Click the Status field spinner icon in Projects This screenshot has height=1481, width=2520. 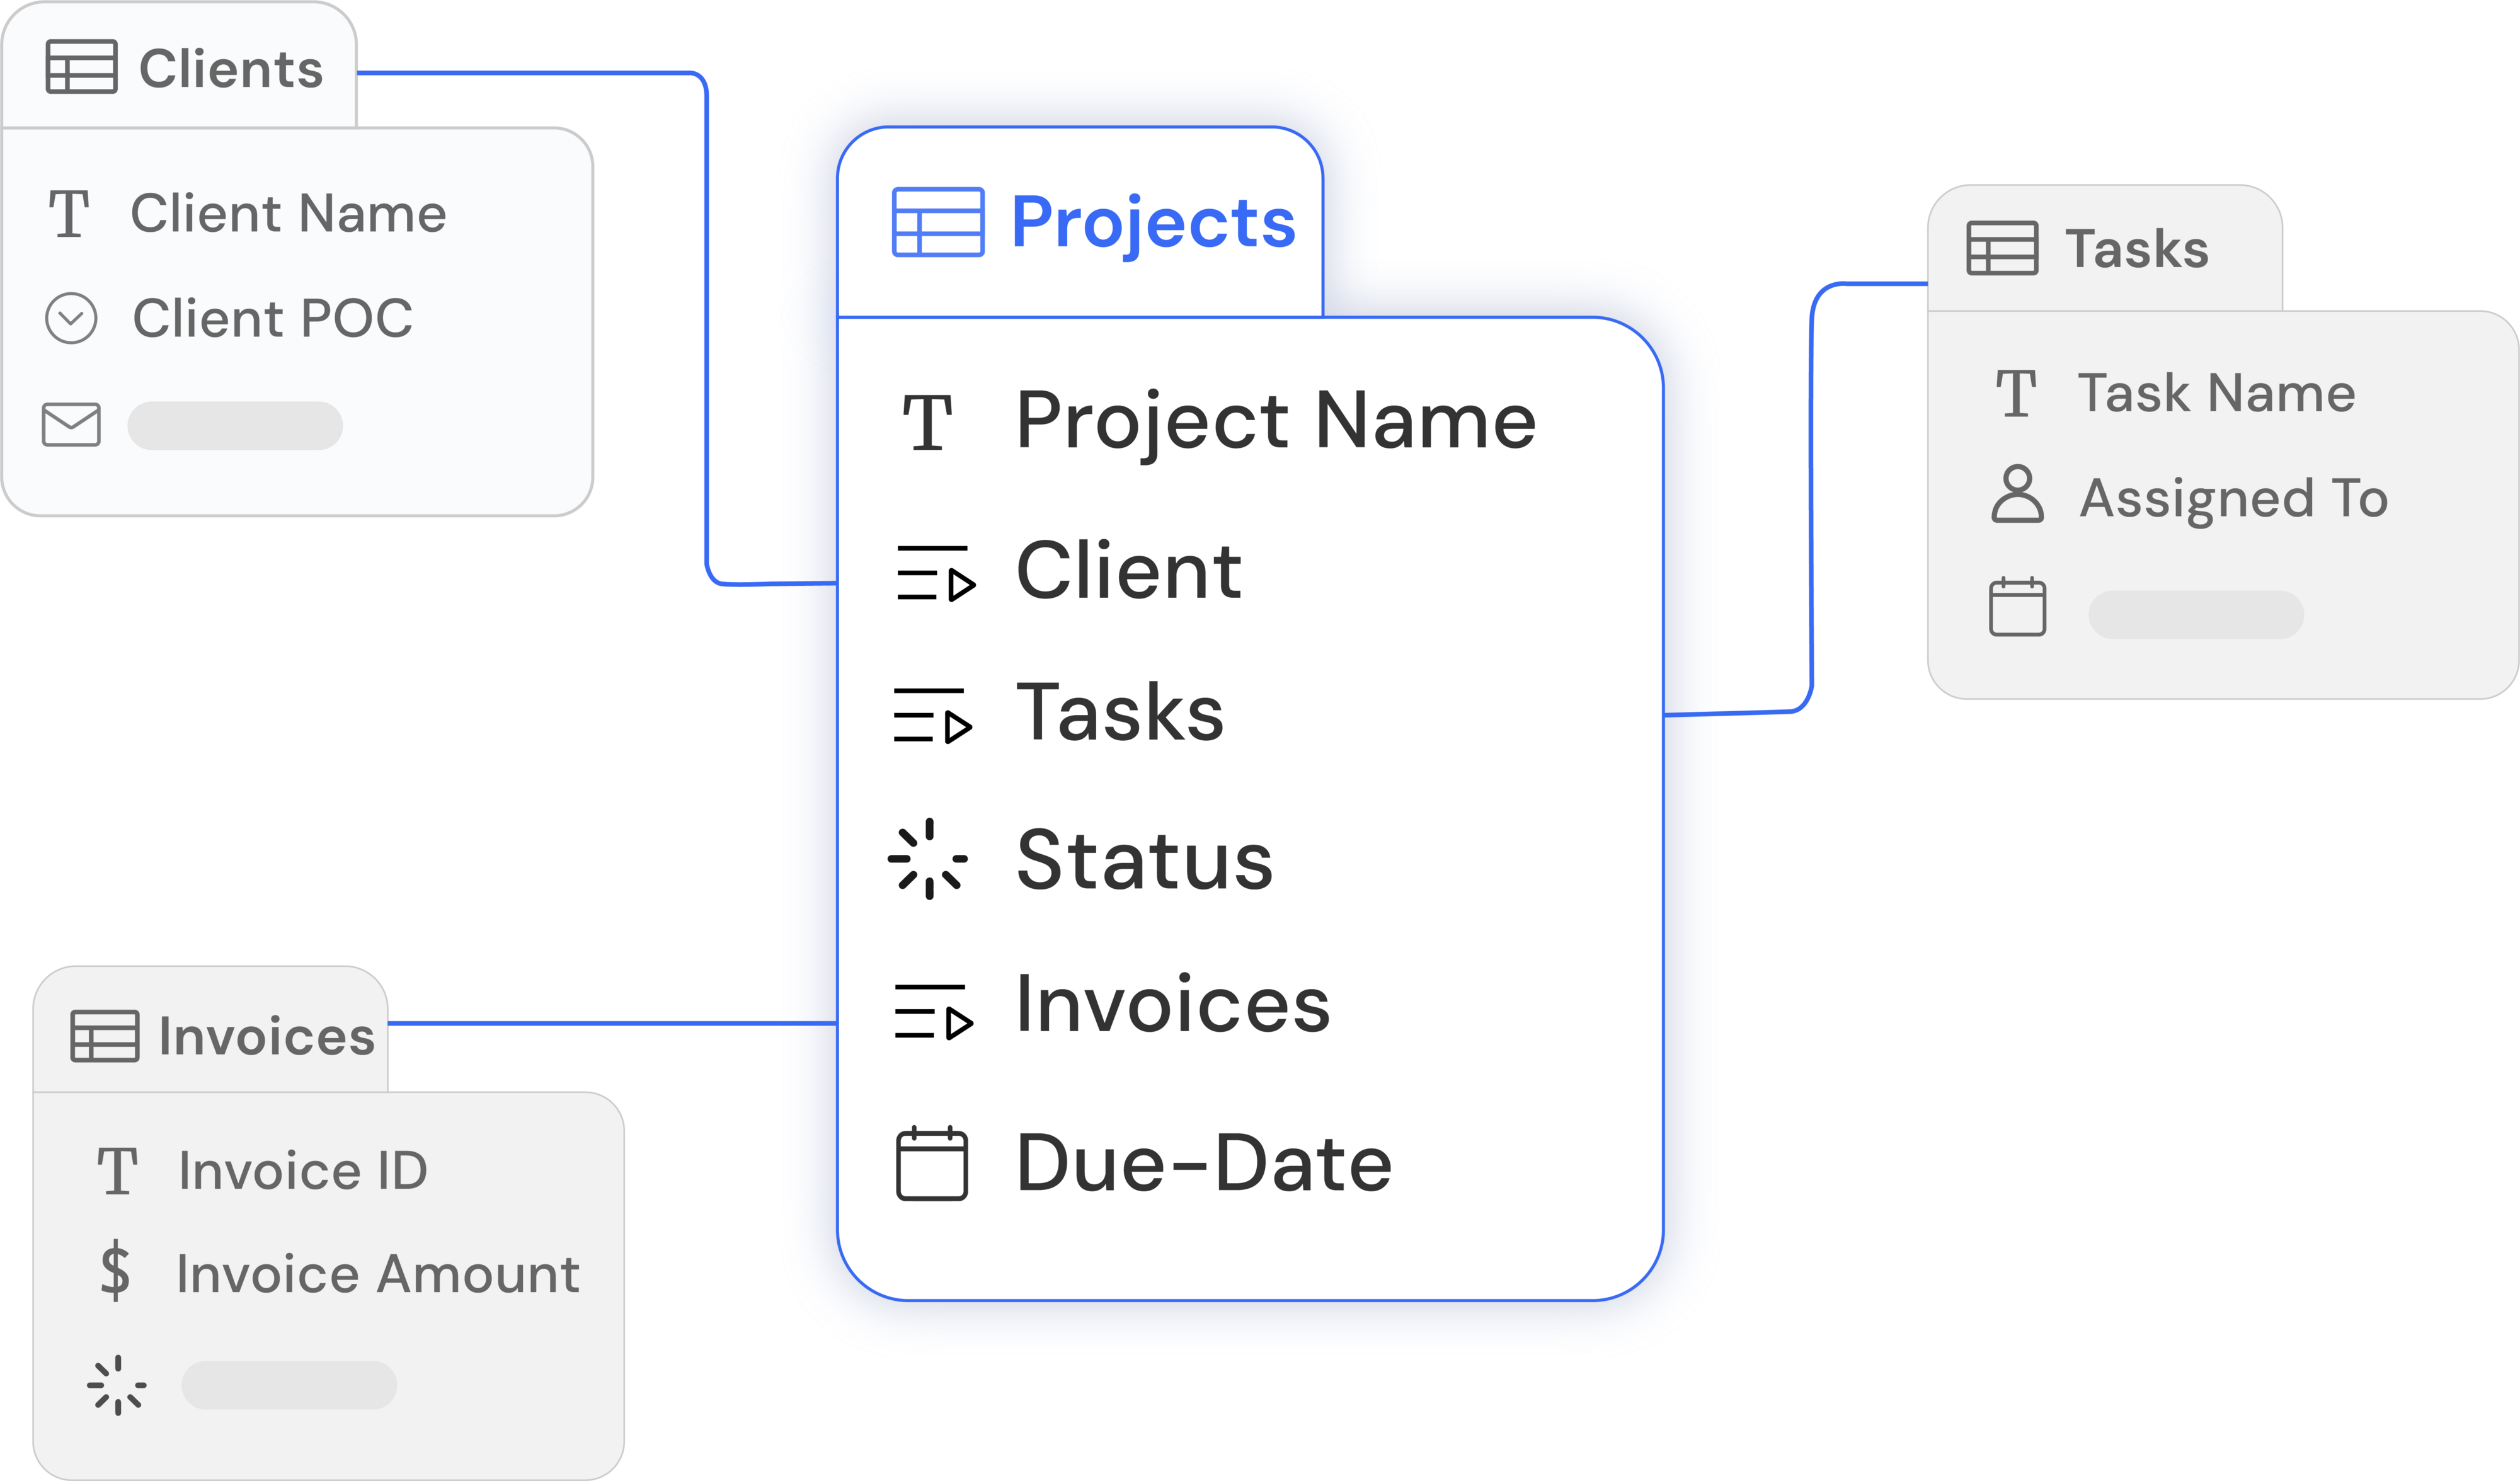pyautogui.click(x=928, y=859)
